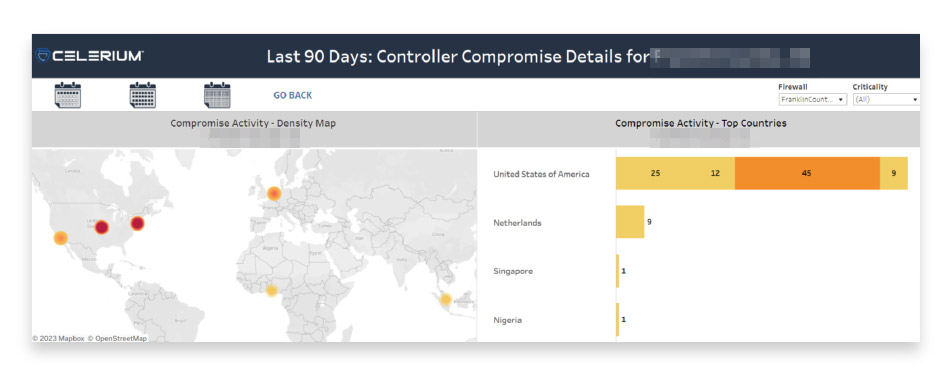
Task: Click the Celerium shield logo
Action: (43, 56)
